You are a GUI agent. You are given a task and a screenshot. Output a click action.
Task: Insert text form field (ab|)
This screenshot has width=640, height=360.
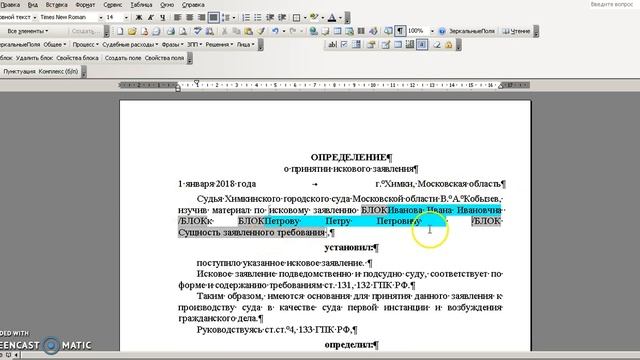[332, 44]
